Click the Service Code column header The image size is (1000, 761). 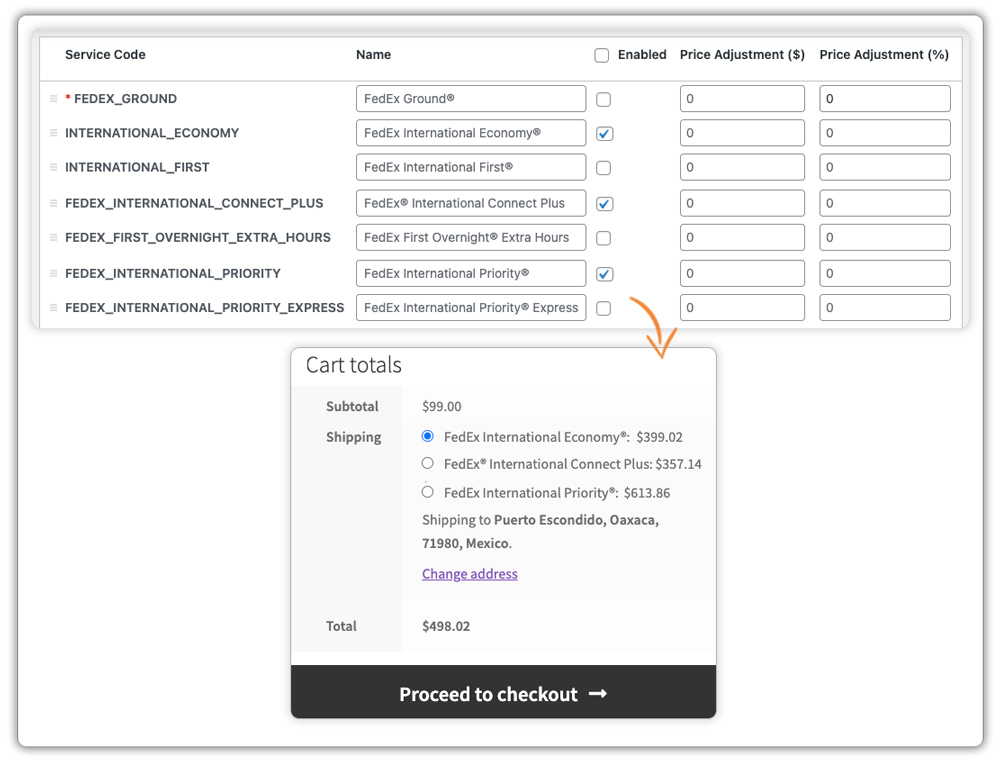click(105, 55)
